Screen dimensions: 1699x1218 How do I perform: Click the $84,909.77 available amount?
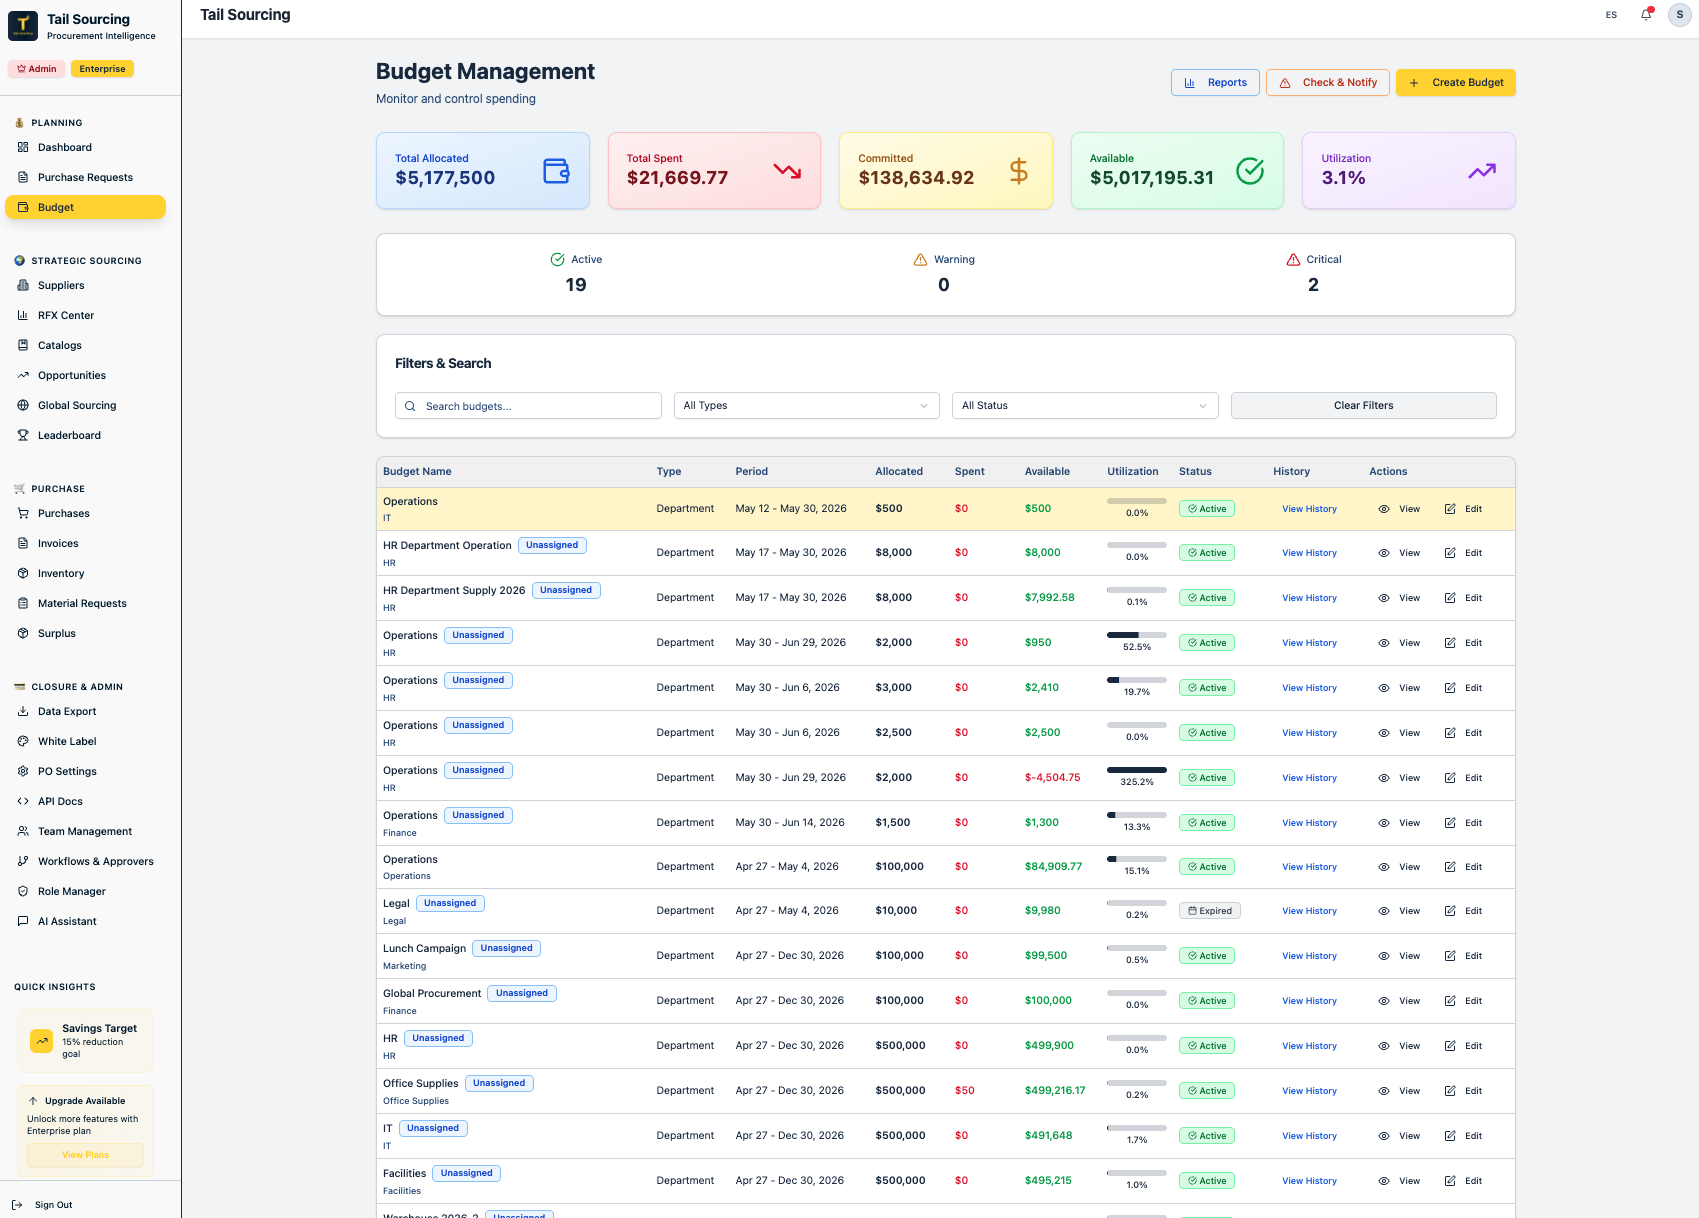[x=1053, y=866]
